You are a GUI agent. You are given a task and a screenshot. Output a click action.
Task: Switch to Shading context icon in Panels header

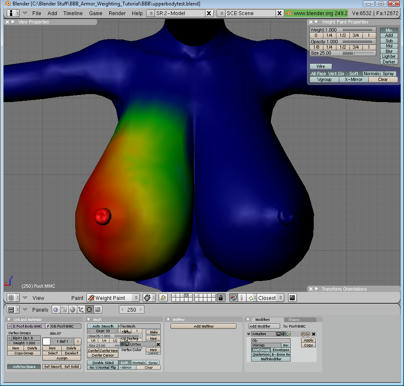point(73,310)
